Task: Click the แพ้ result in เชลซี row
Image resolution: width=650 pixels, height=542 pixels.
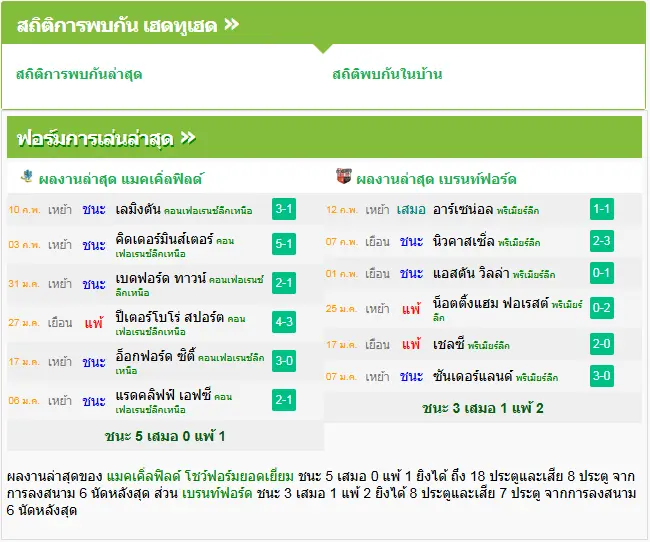Action: [x=411, y=345]
